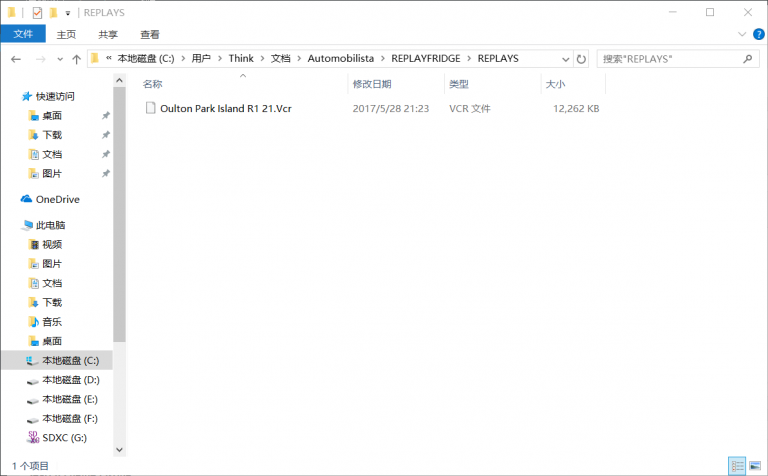
Task: Click the pin icon beside 下载
Action: pos(105,135)
